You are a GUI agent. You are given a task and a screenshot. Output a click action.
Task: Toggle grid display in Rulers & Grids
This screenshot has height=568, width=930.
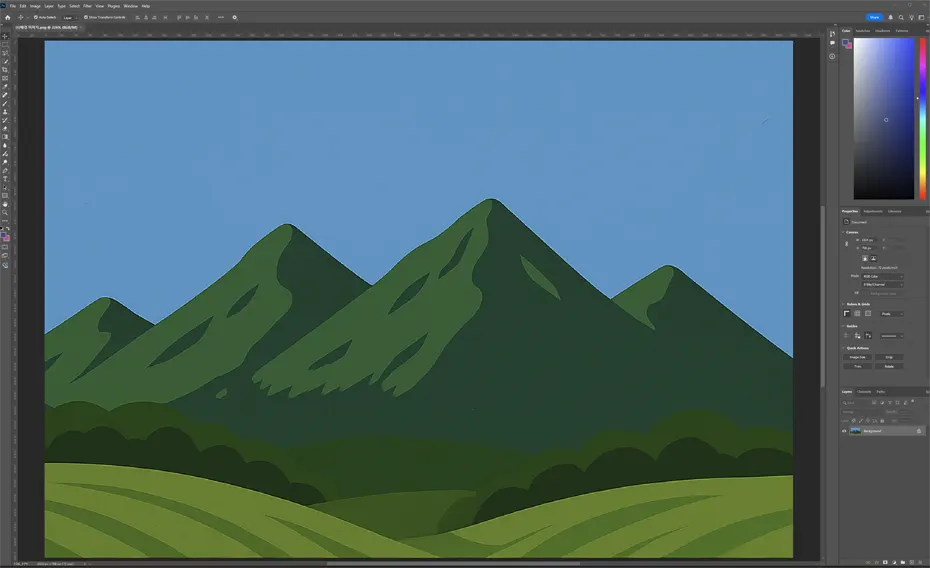click(857, 314)
